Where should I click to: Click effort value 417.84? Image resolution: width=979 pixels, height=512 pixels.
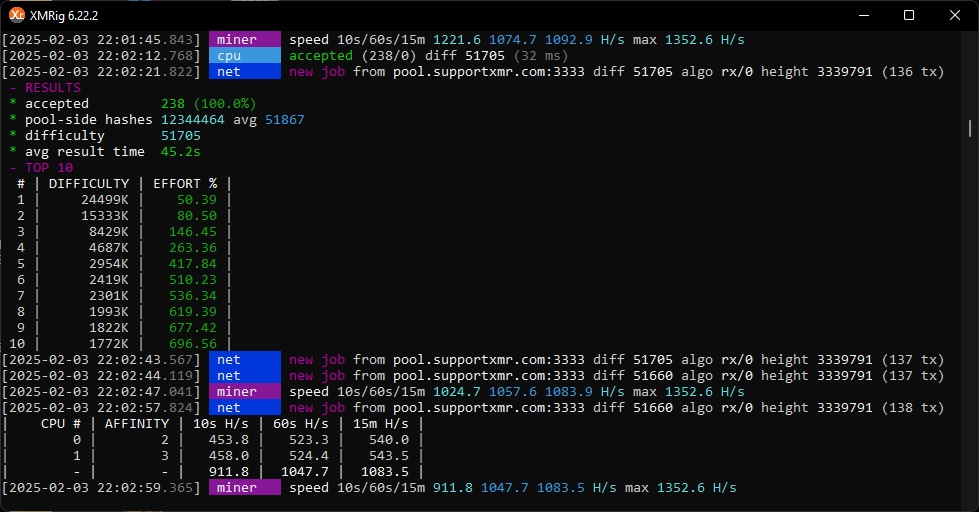click(x=193, y=263)
